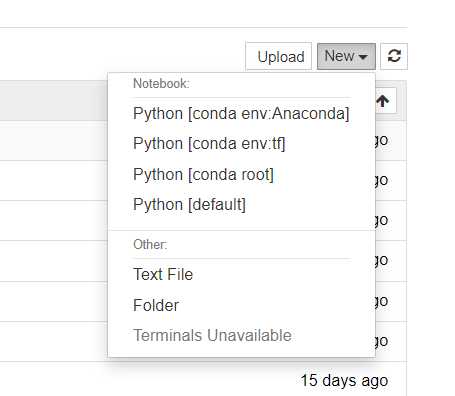The width and height of the screenshot is (455, 396).
Task: Click the Notebook: section header
Action: [161, 83]
